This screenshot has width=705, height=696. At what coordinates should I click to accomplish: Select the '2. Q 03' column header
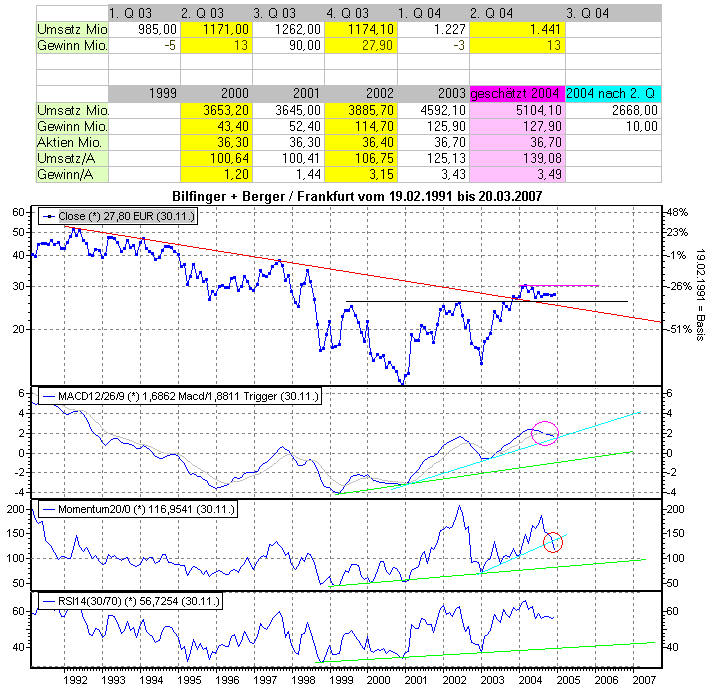click(x=216, y=13)
